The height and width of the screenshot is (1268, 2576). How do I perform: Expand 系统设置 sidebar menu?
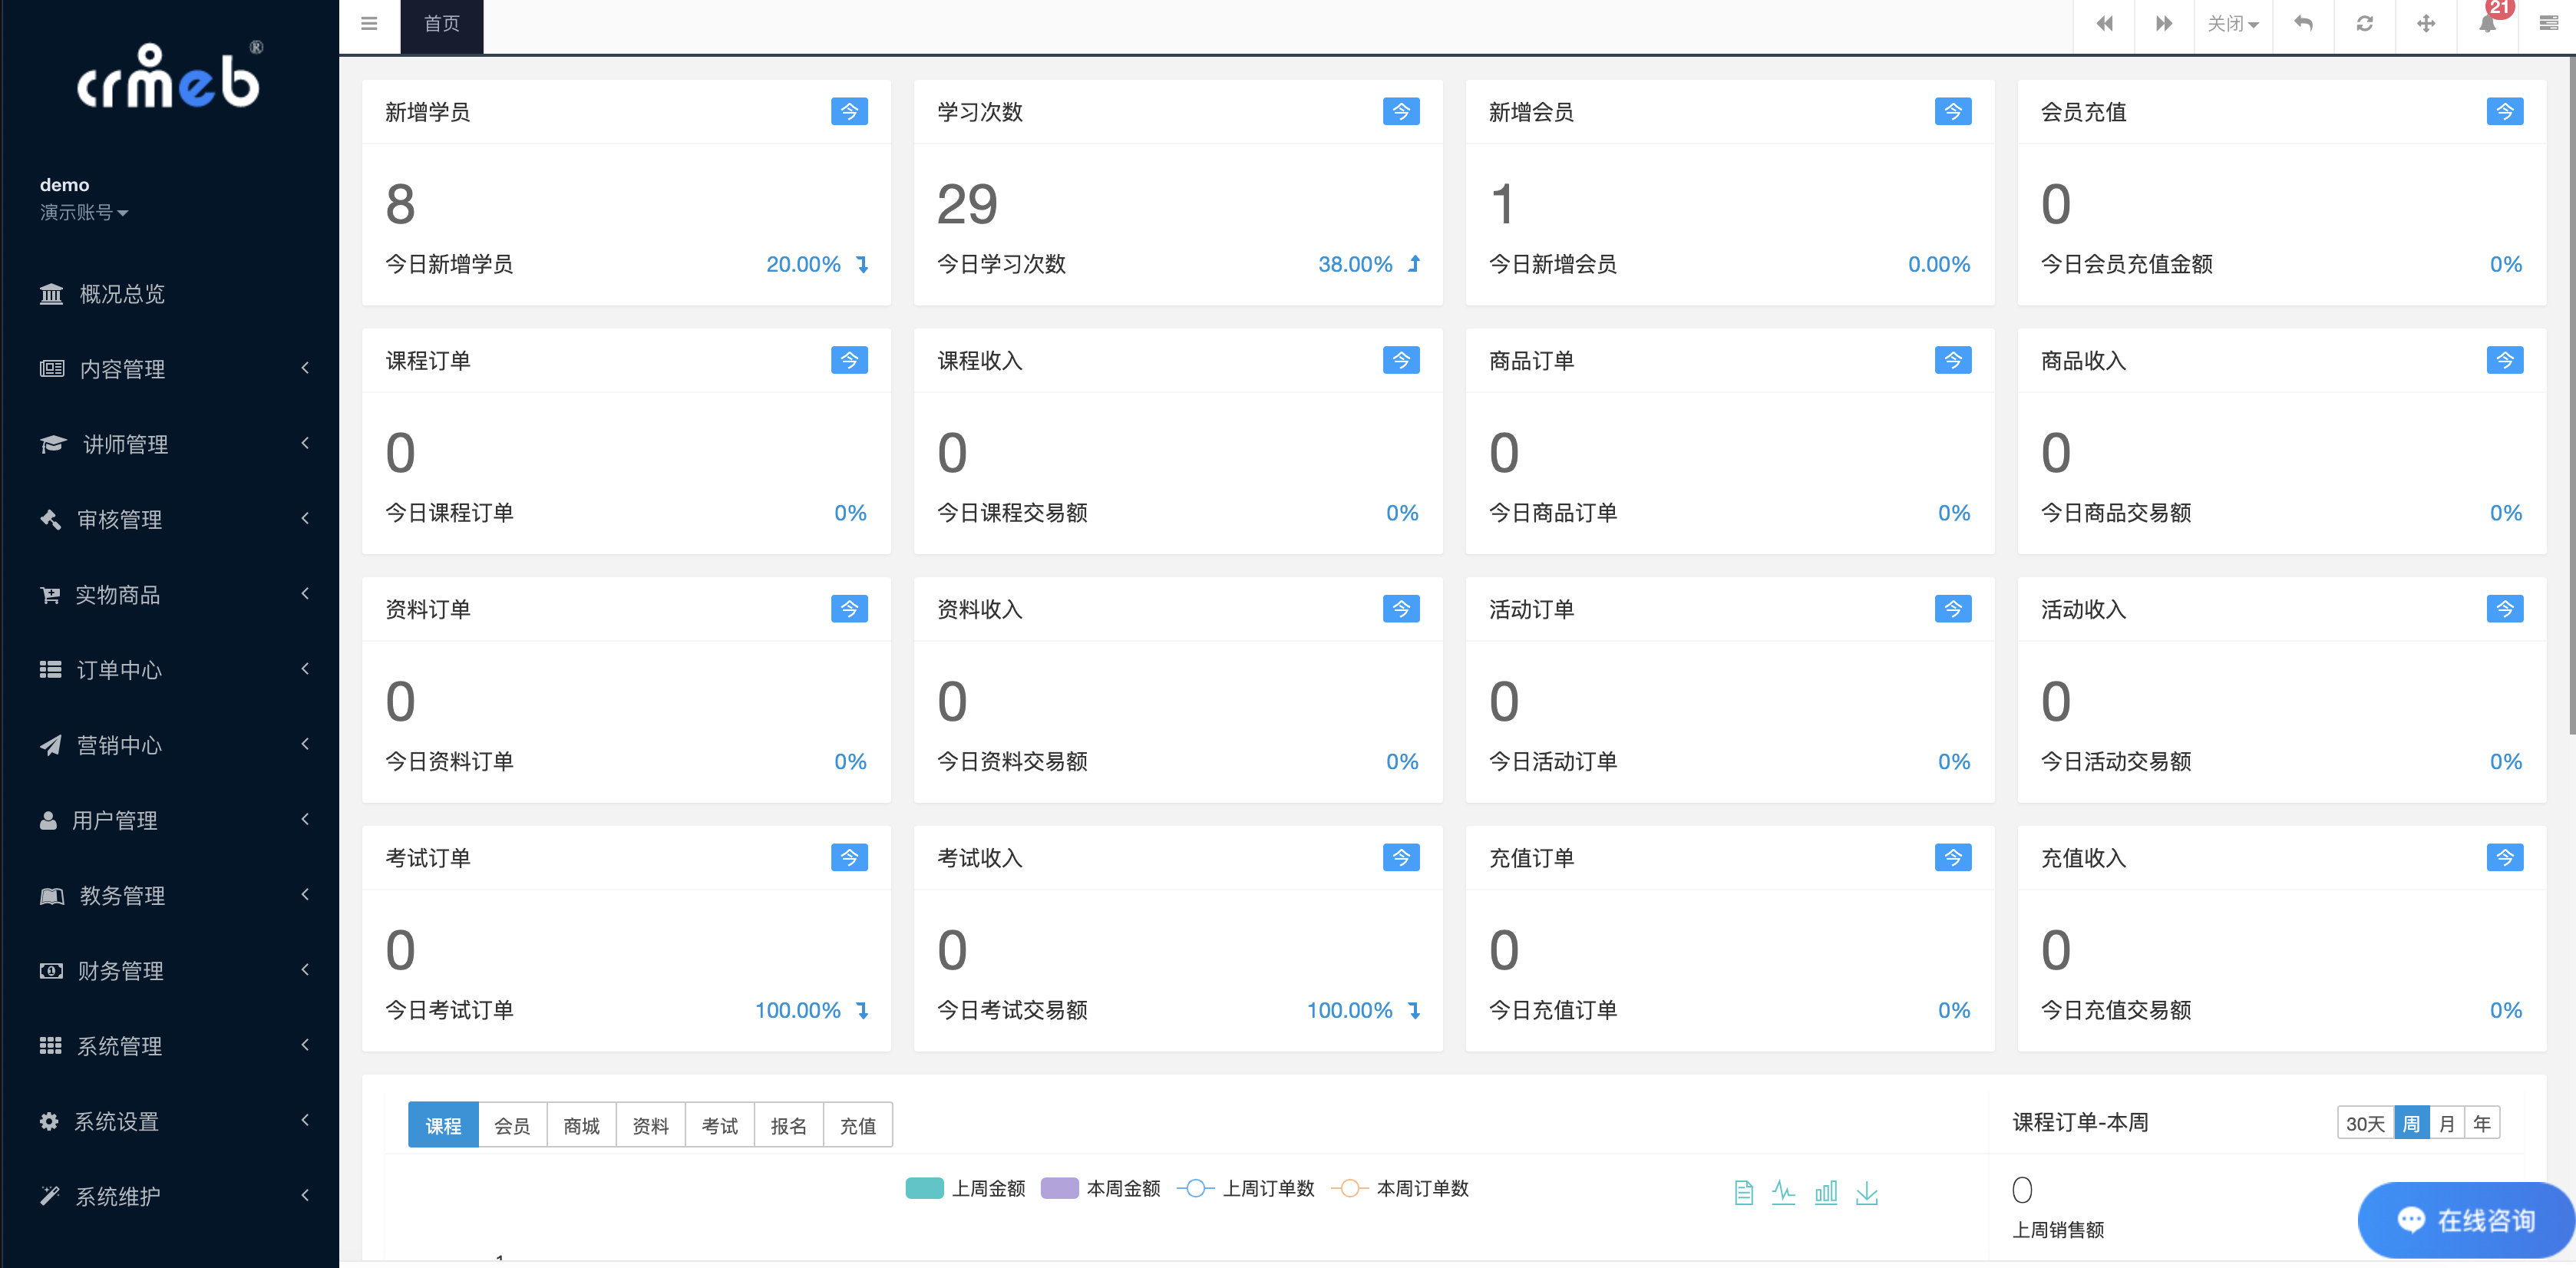point(170,1121)
